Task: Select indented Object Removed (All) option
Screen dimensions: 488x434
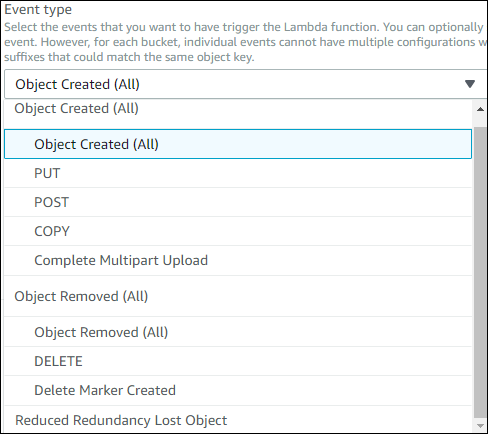Action: click(238, 332)
